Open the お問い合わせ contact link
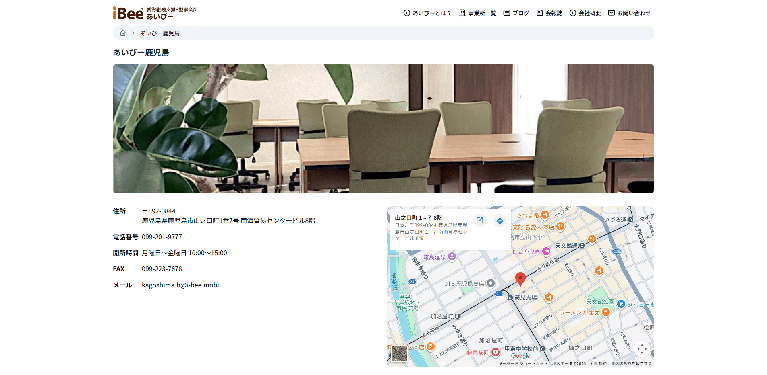This screenshot has height=375, width=767. click(629, 13)
